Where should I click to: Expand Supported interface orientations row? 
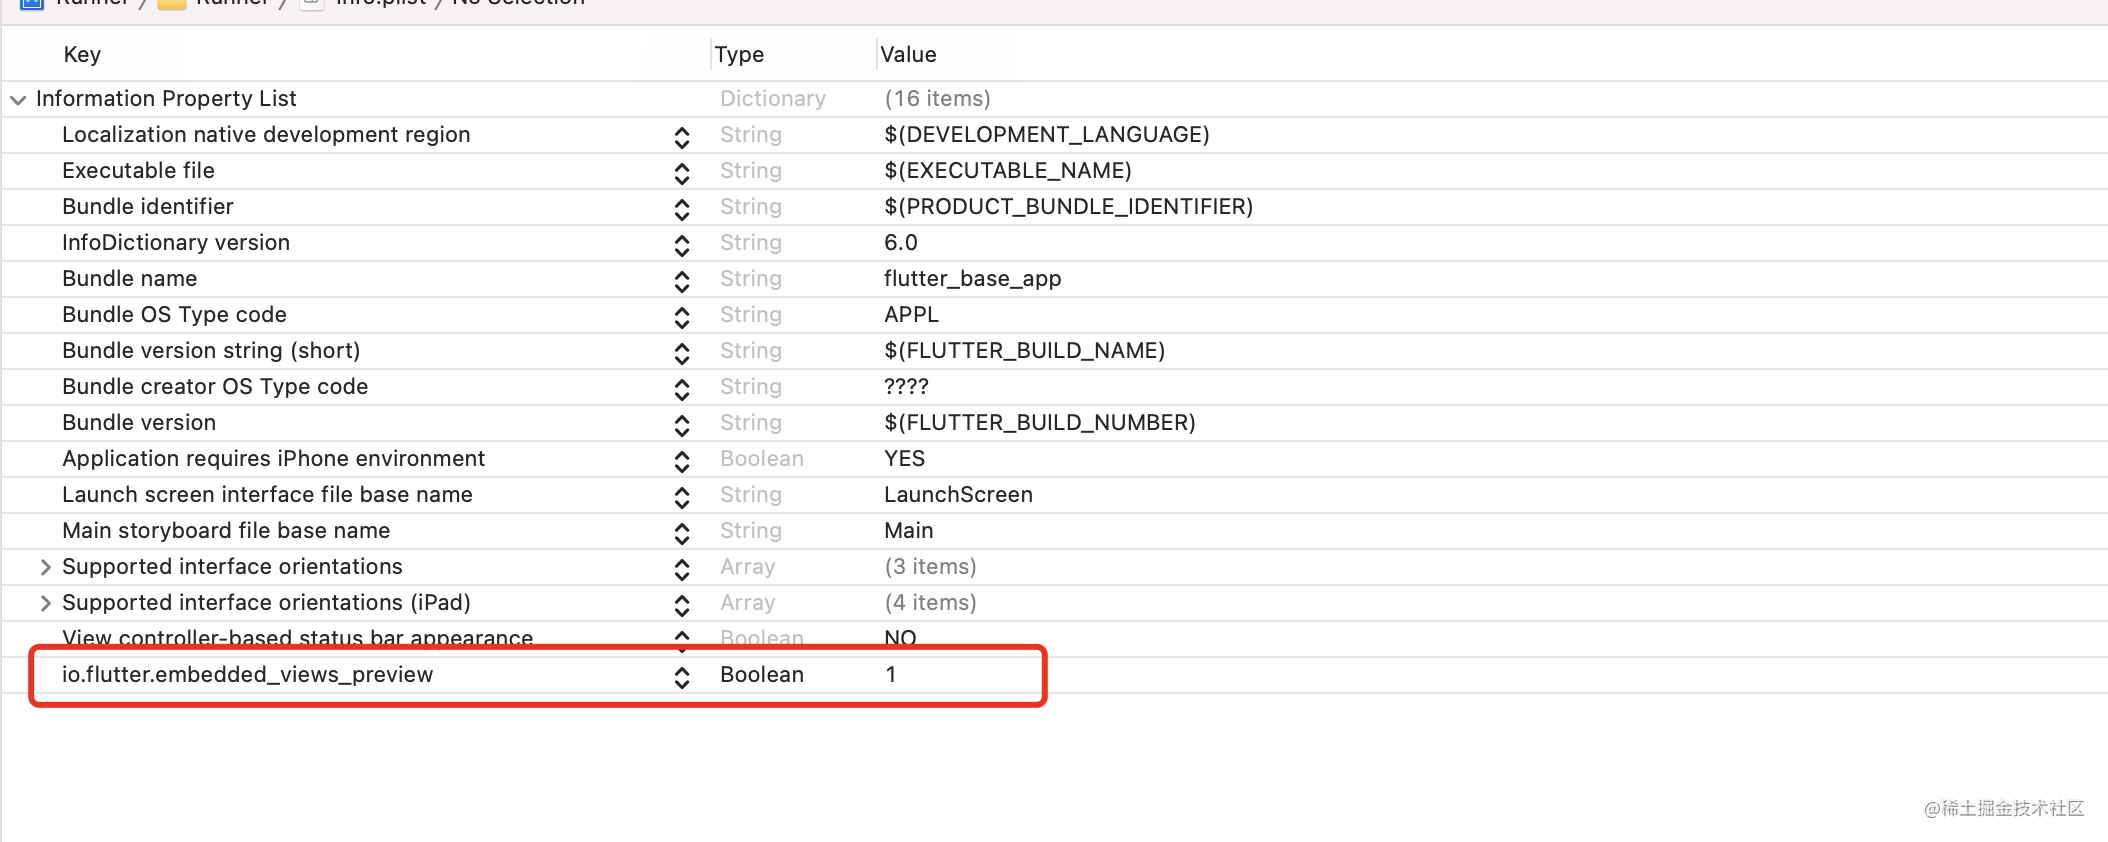coord(45,567)
